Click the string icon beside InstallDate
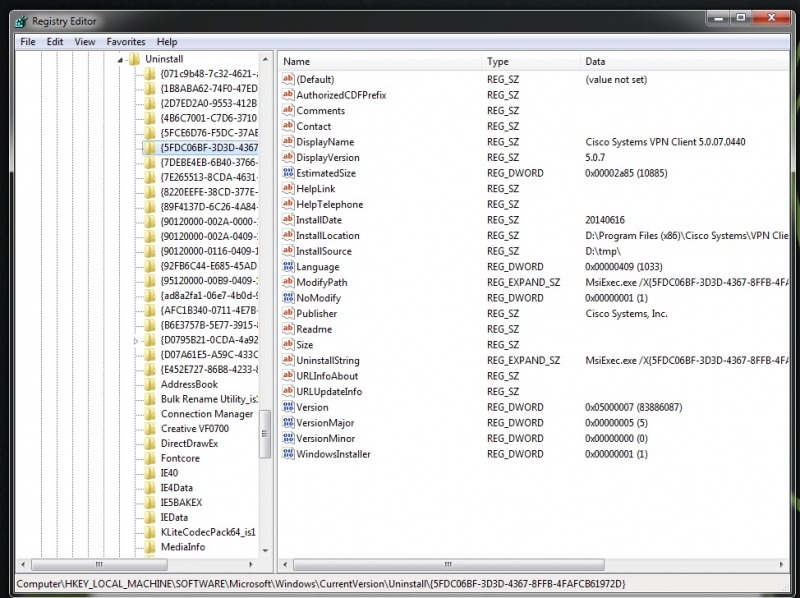 point(288,219)
